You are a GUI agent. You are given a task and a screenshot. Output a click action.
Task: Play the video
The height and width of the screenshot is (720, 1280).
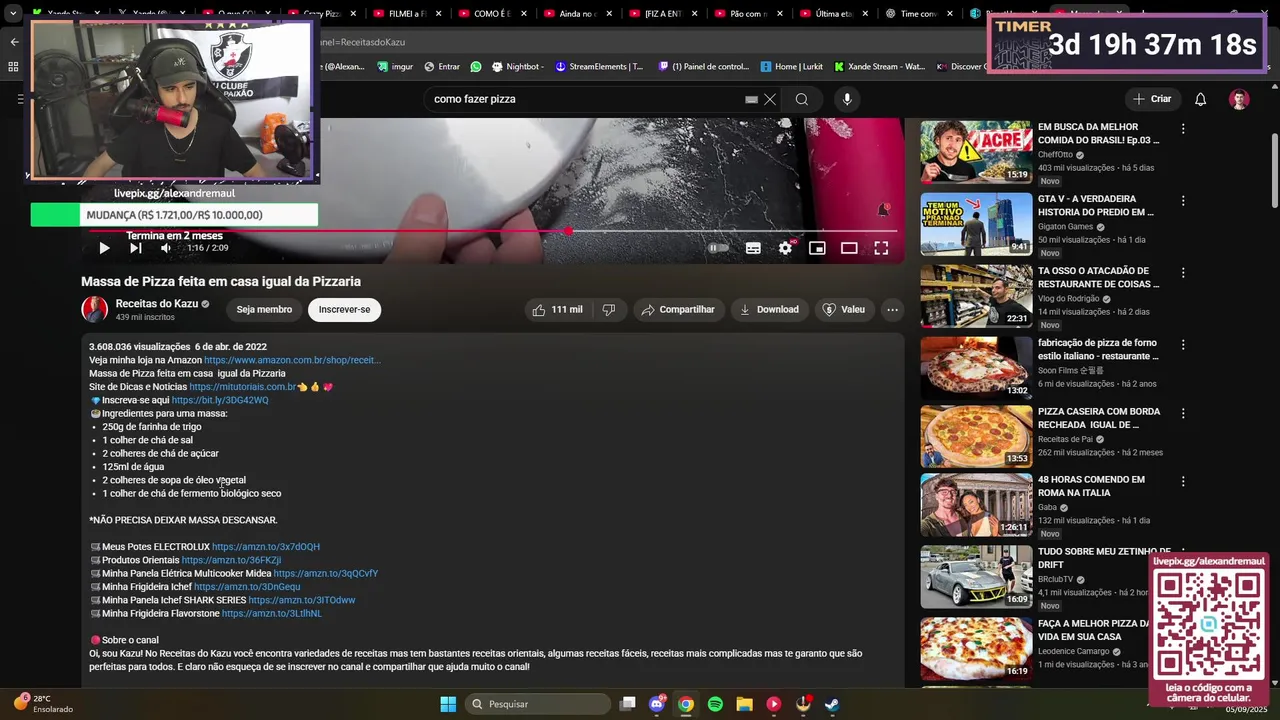click(104, 248)
